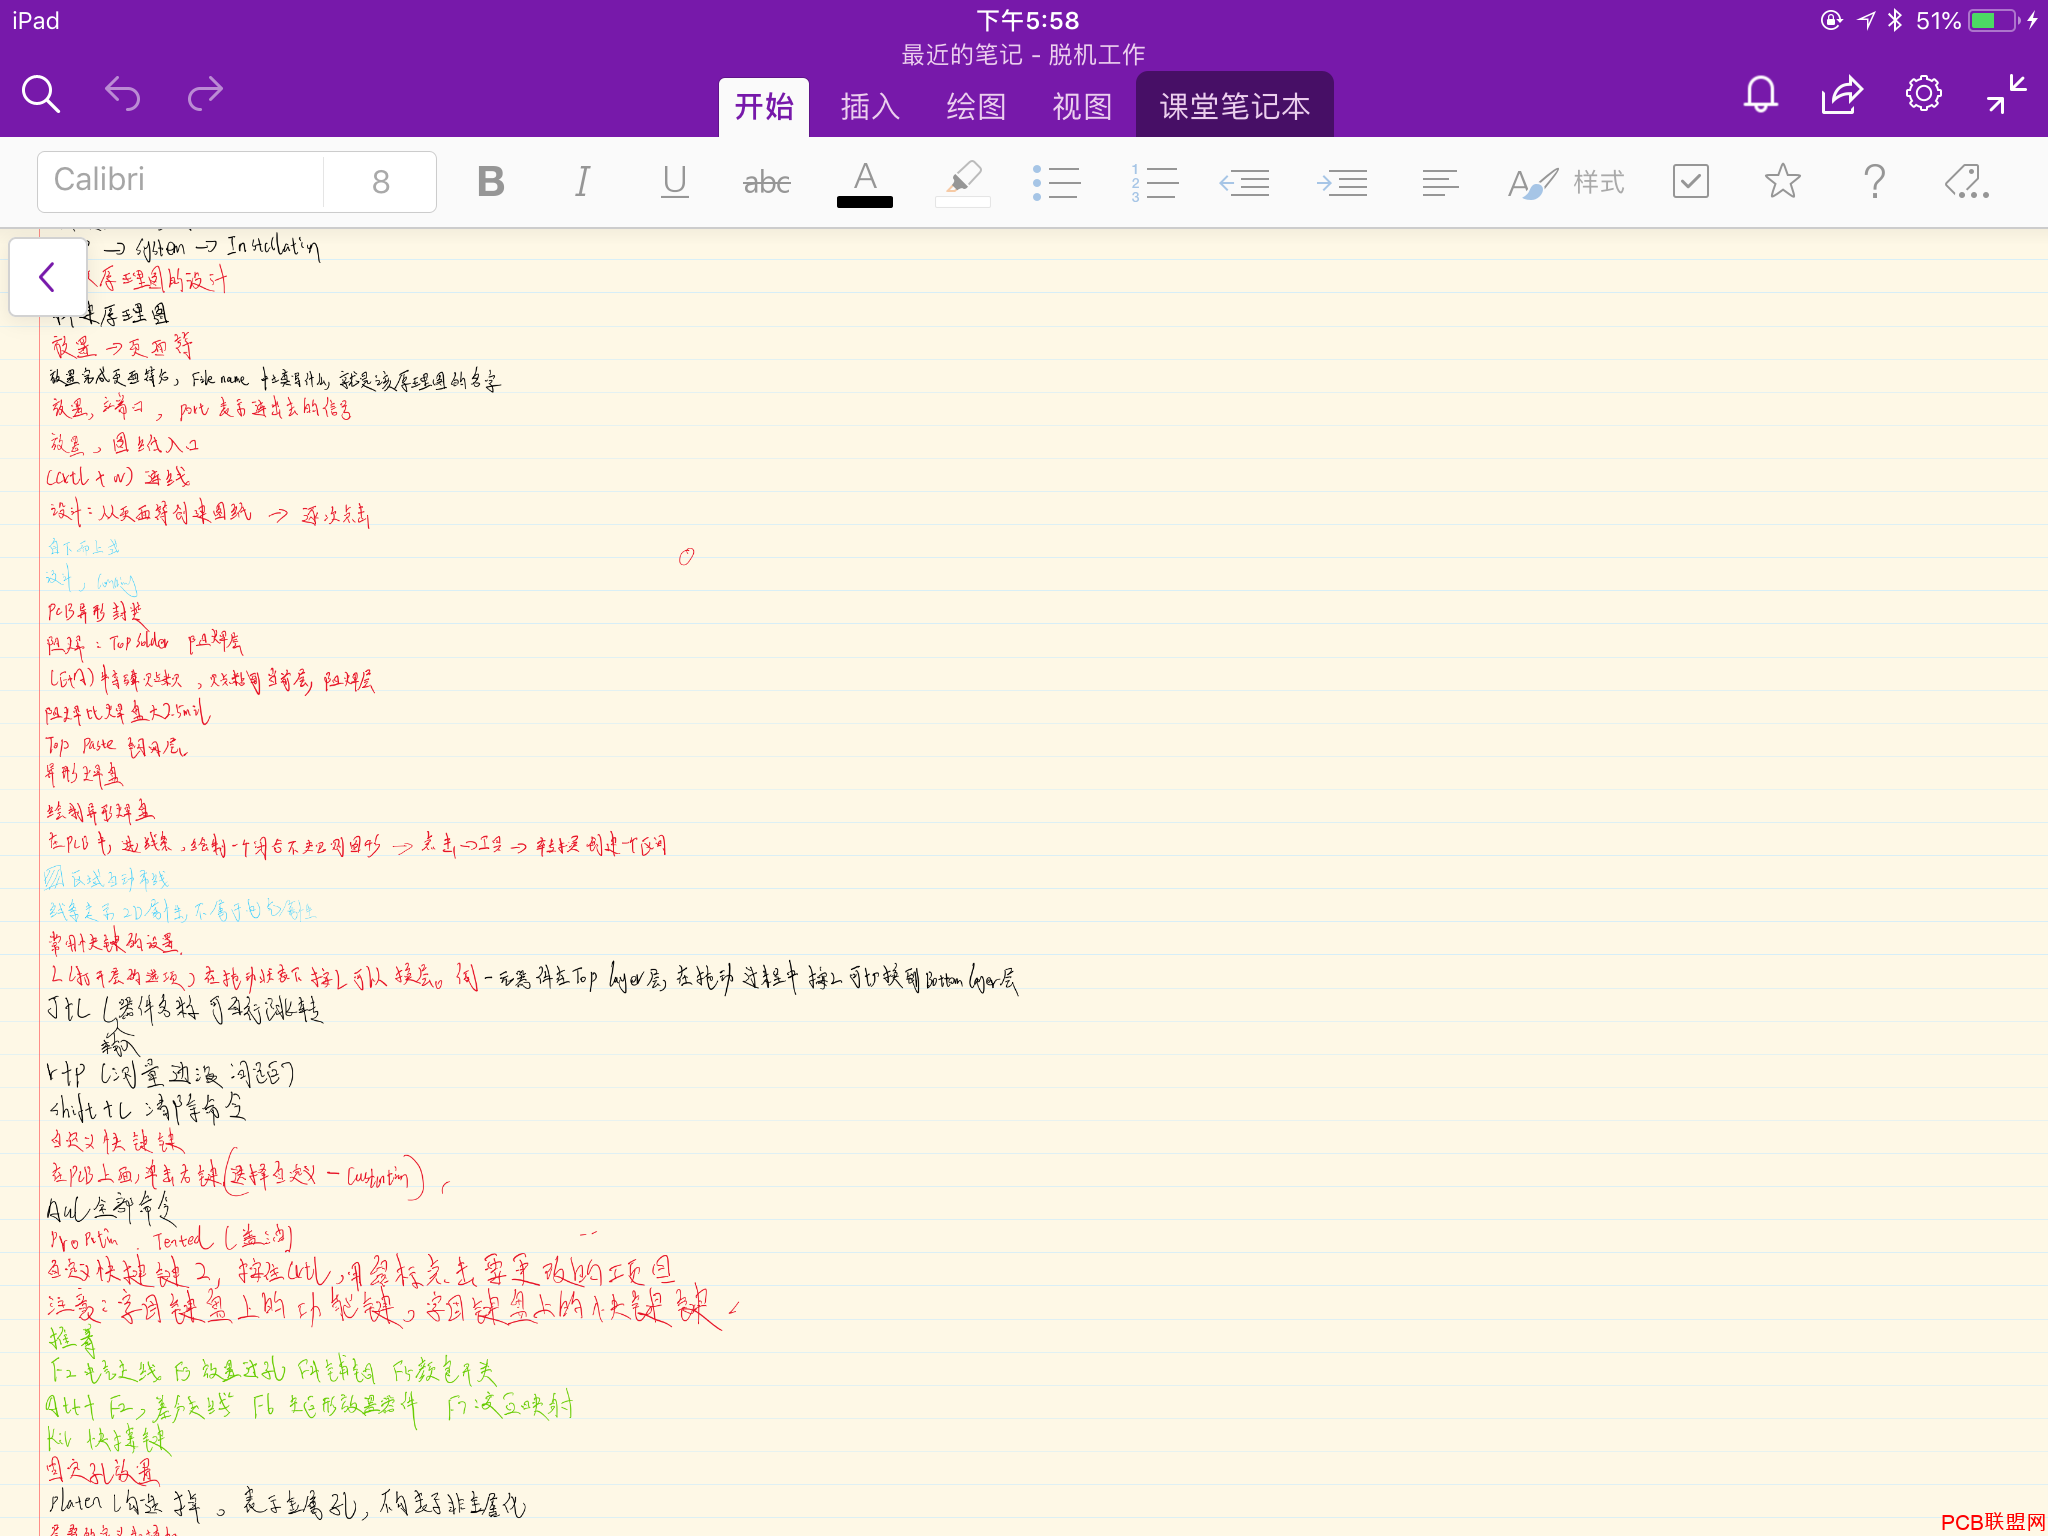The width and height of the screenshot is (2048, 1536).
Task: Decrease indent of paragraph
Action: [x=1244, y=182]
